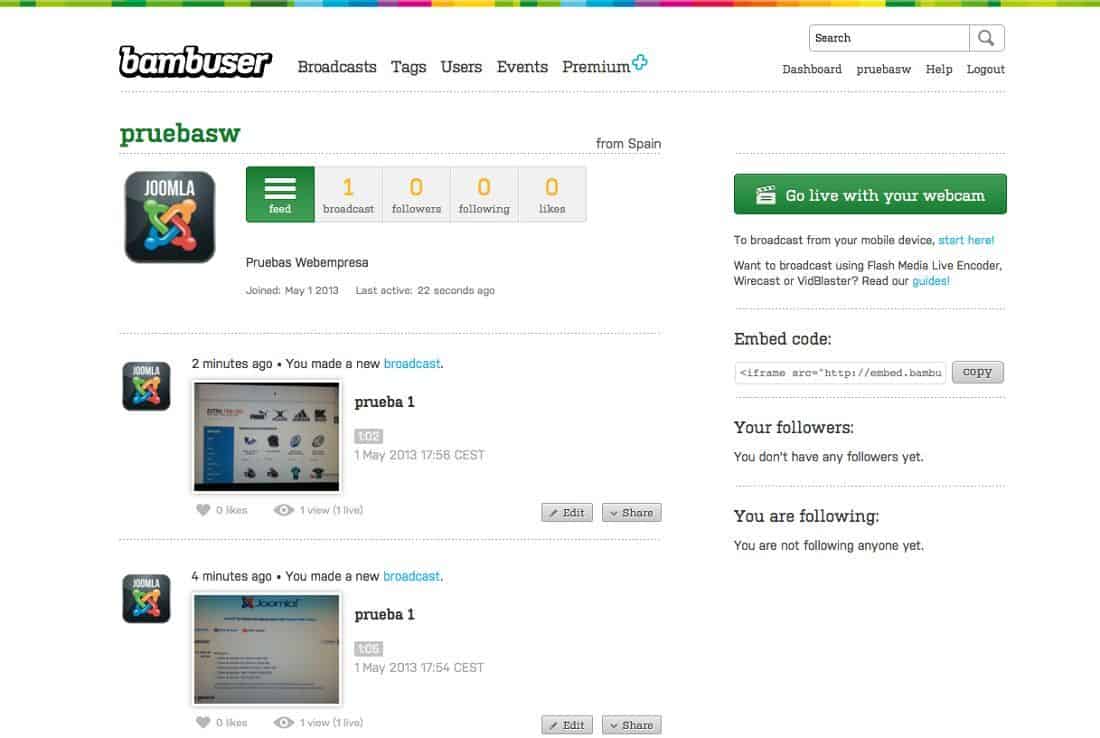The image size is (1100, 738).
Task: Click 'You don't have any followers yet.' text
Action: point(829,457)
